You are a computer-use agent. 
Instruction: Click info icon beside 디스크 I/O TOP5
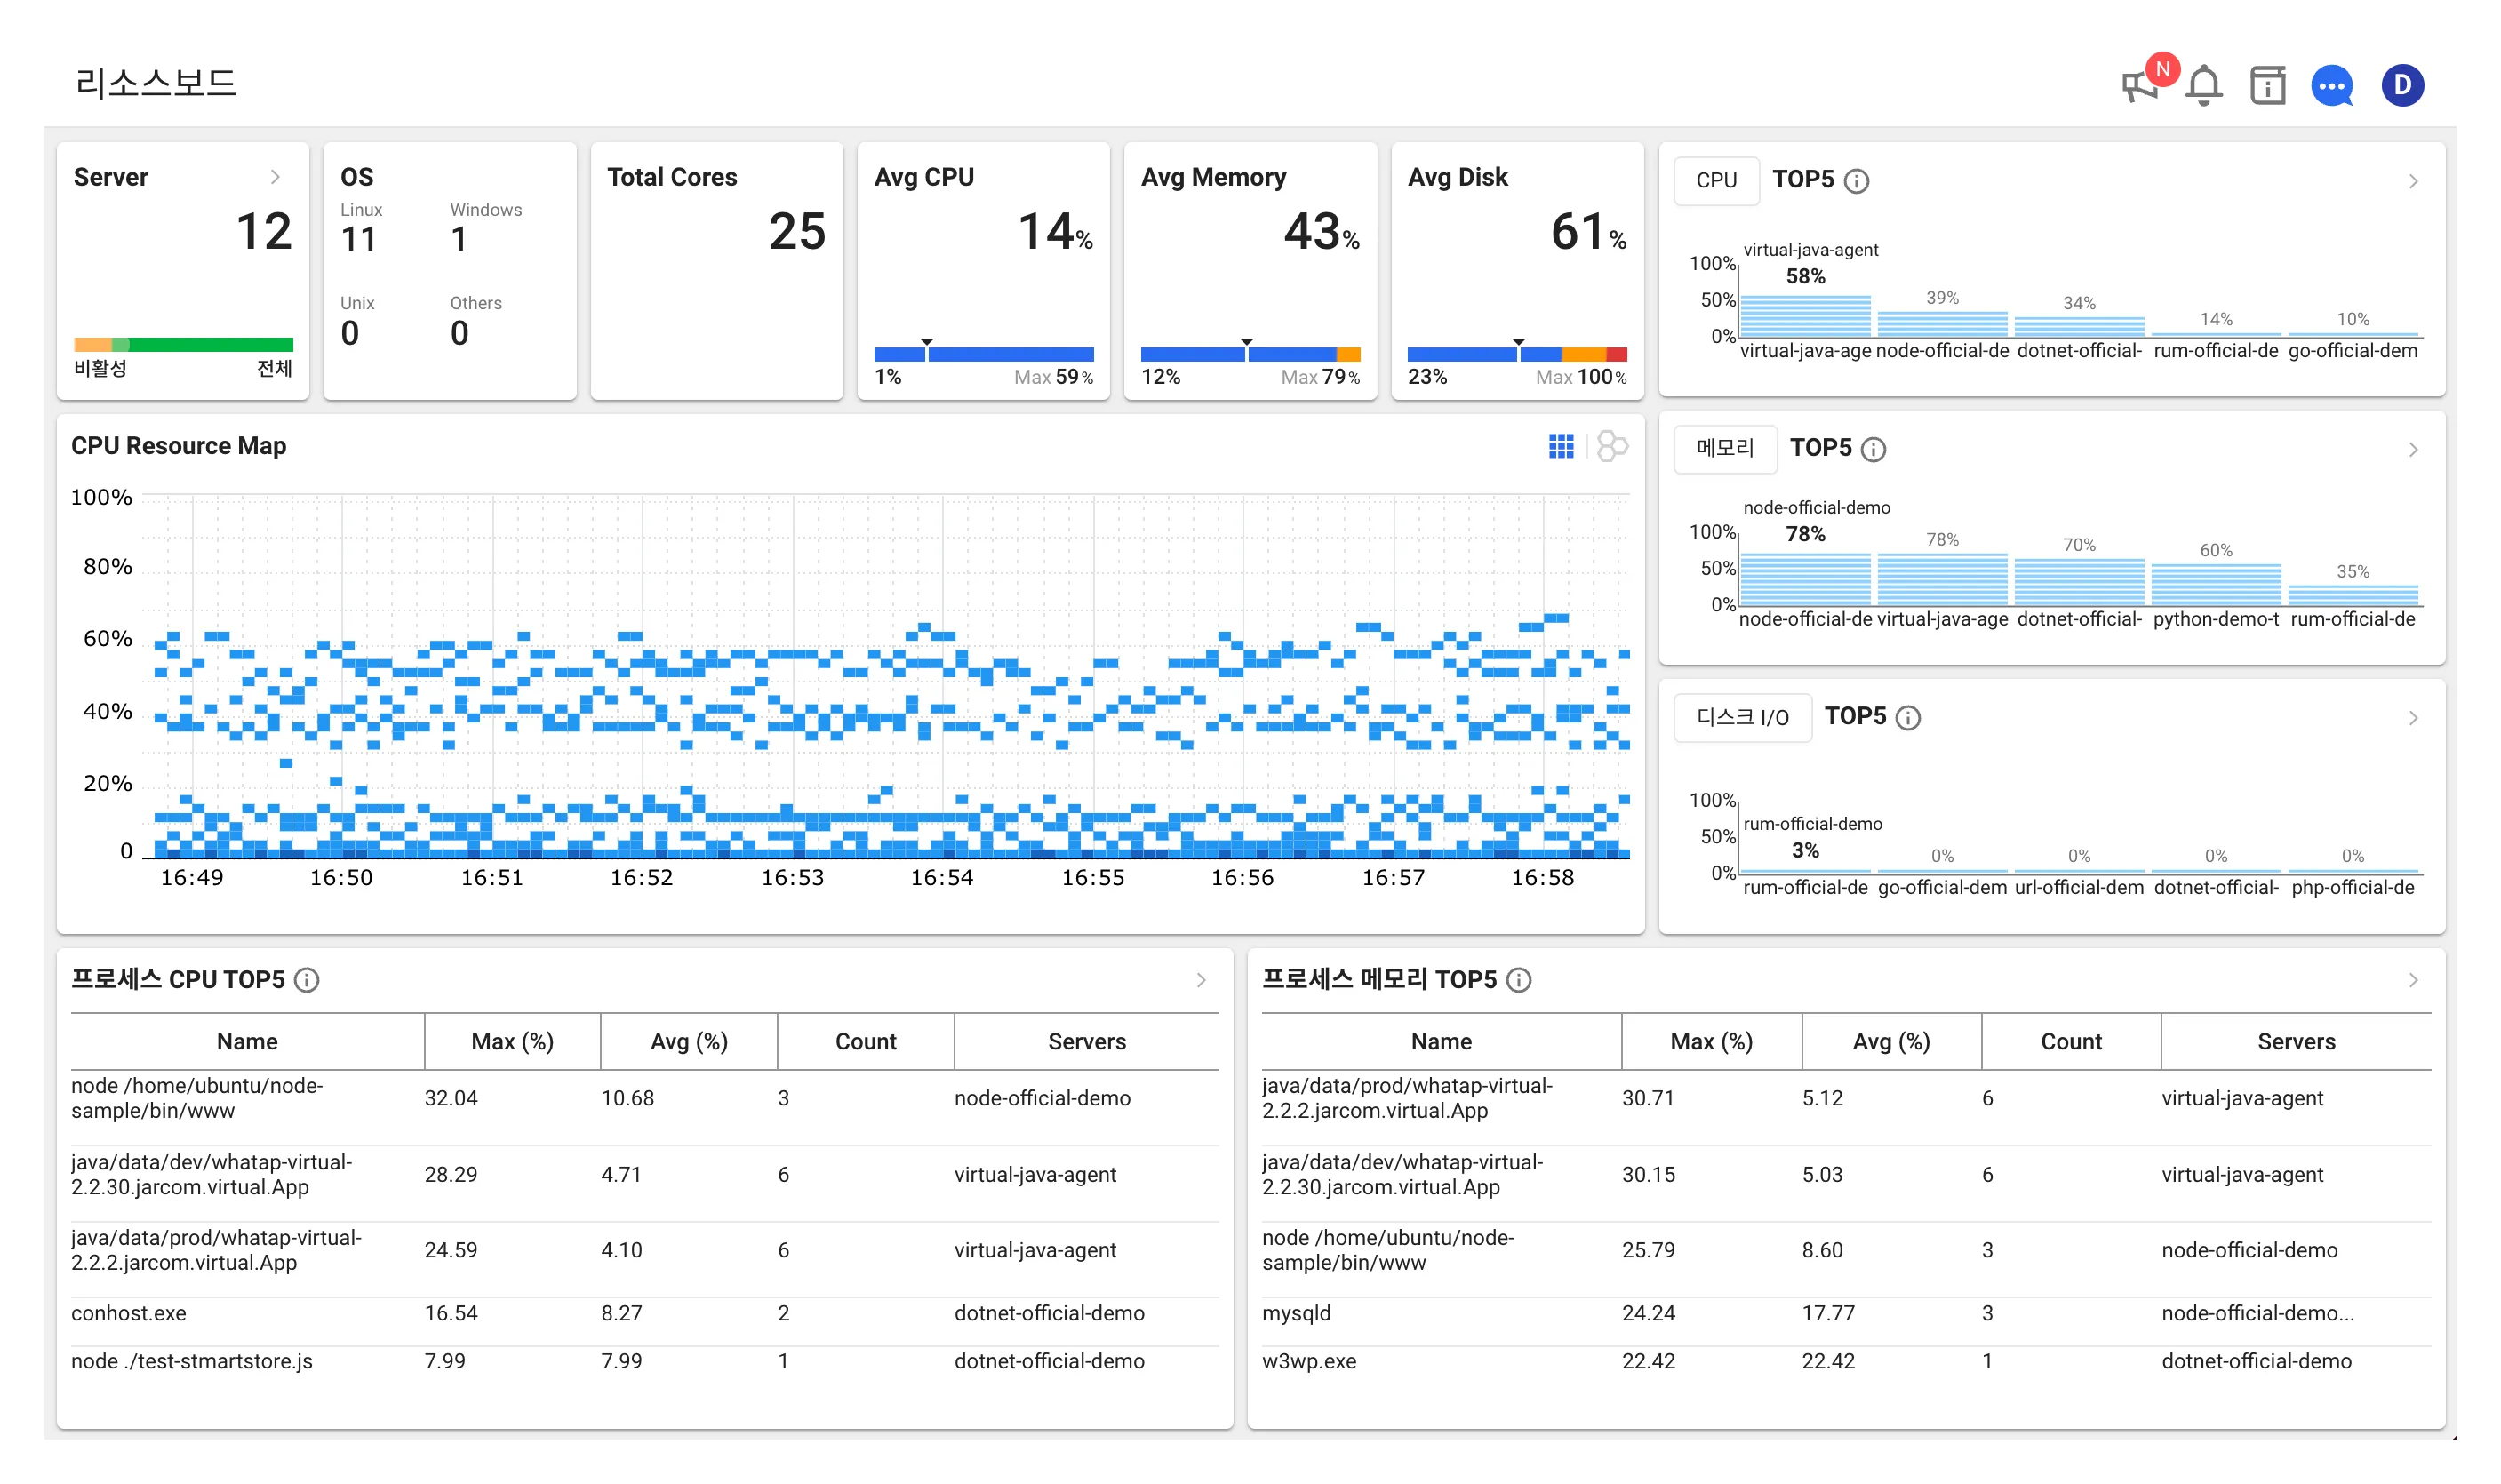coord(1907,718)
